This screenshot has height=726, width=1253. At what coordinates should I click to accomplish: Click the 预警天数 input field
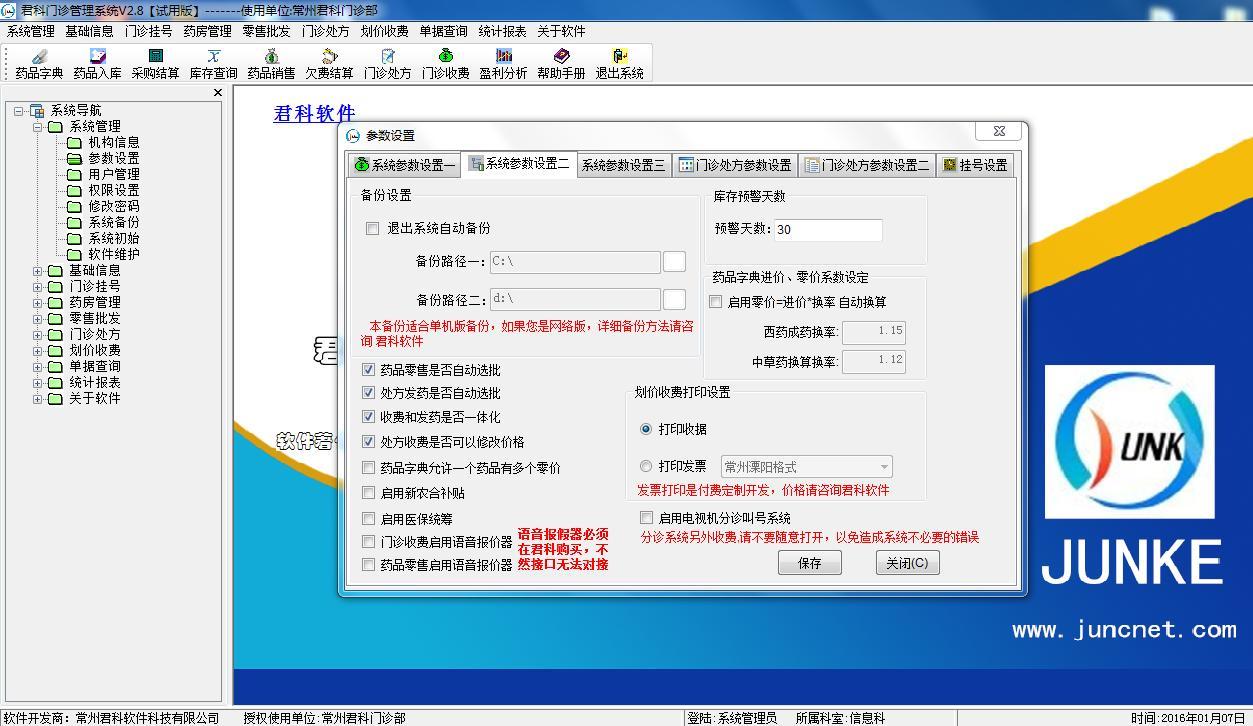coord(827,230)
